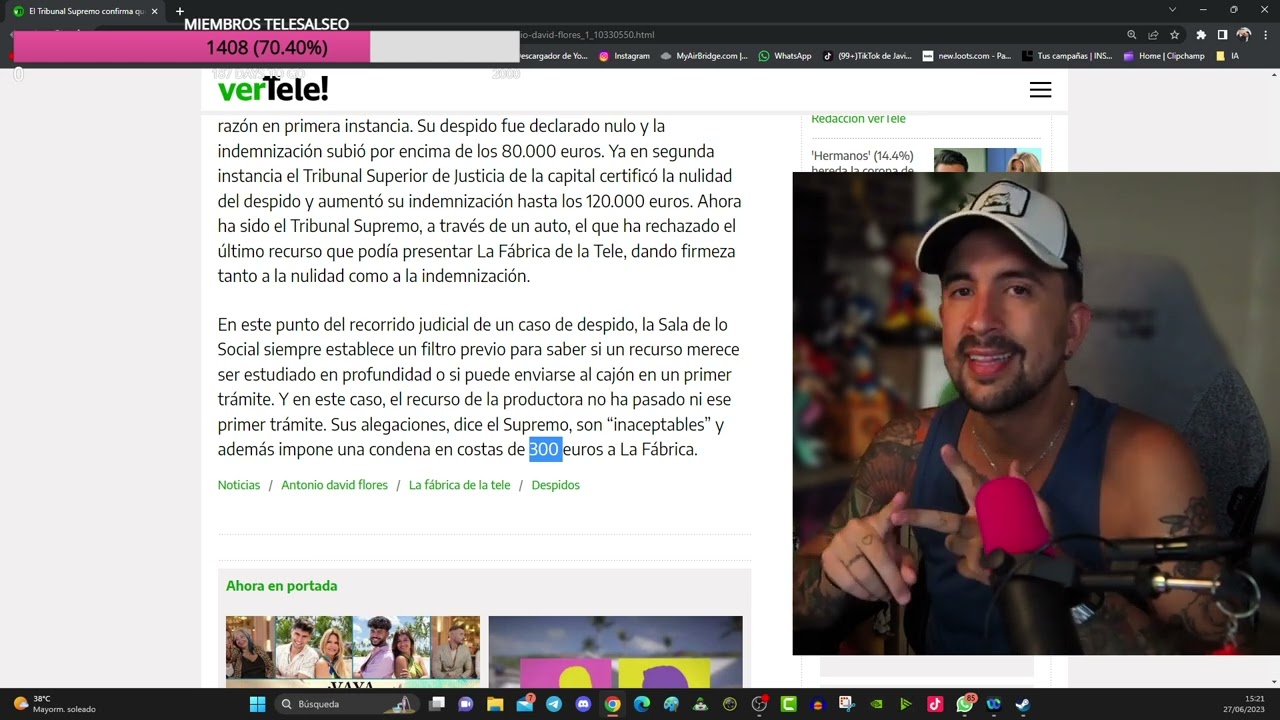The width and height of the screenshot is (1280, 720).
Task: Open the Windows Start menu
Action: coord(257,704)
